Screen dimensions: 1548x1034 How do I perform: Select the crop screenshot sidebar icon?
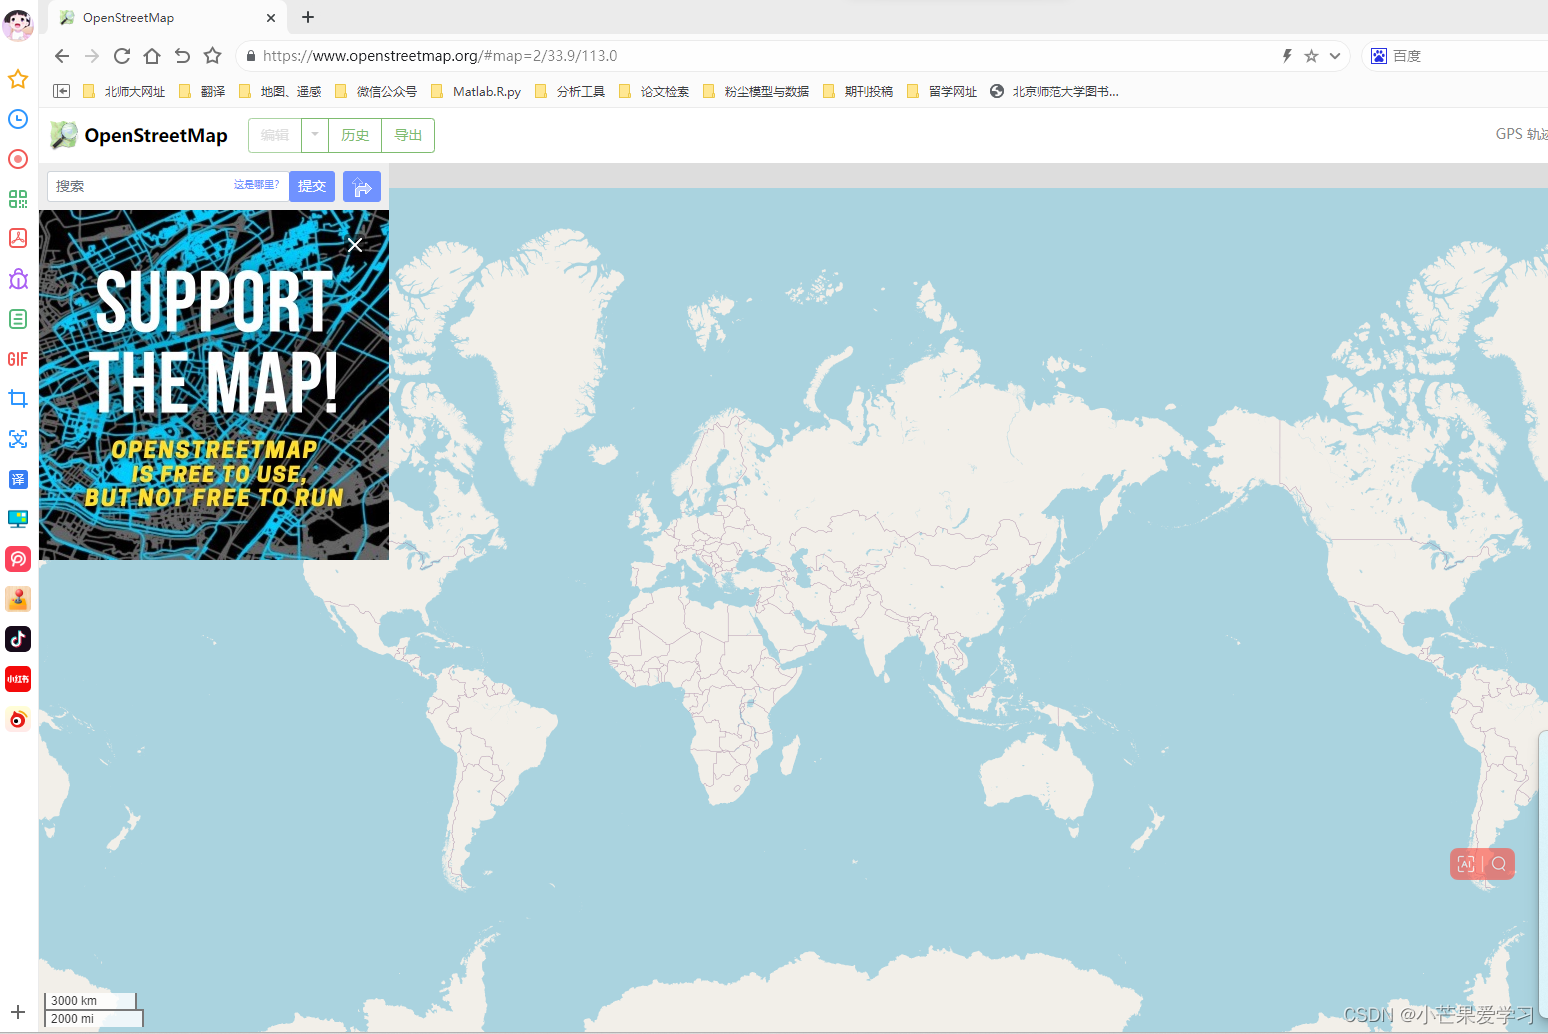(x=18, y=399)
